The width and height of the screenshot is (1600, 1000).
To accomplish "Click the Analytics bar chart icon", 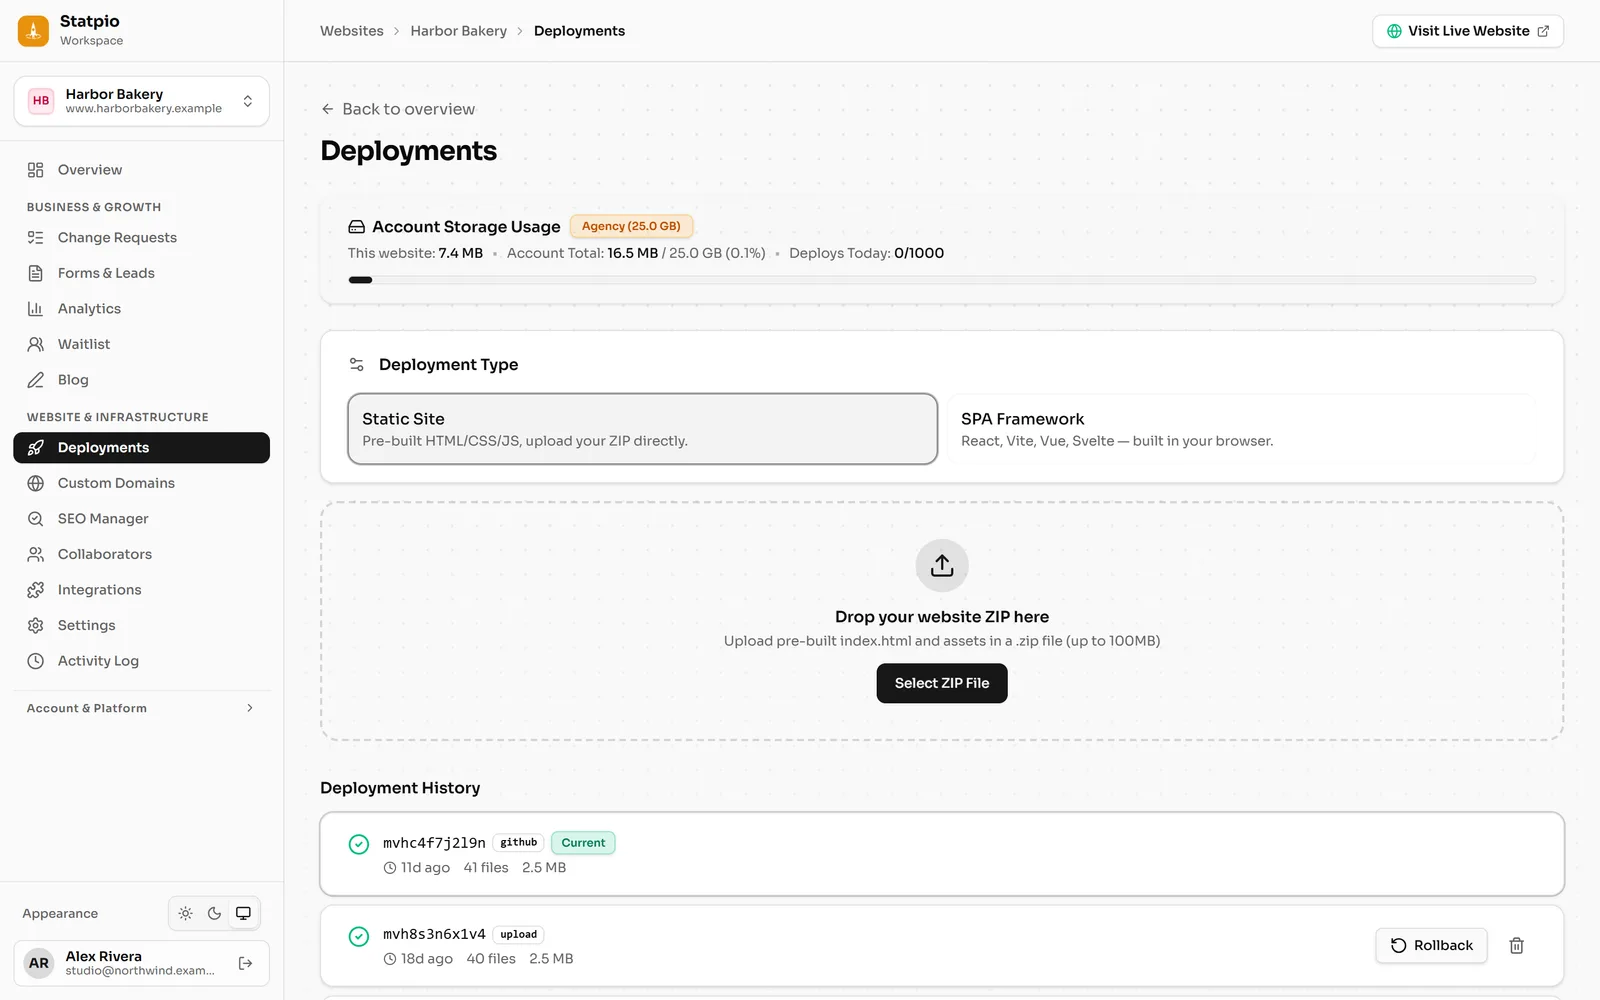I will tap(36, 309).
